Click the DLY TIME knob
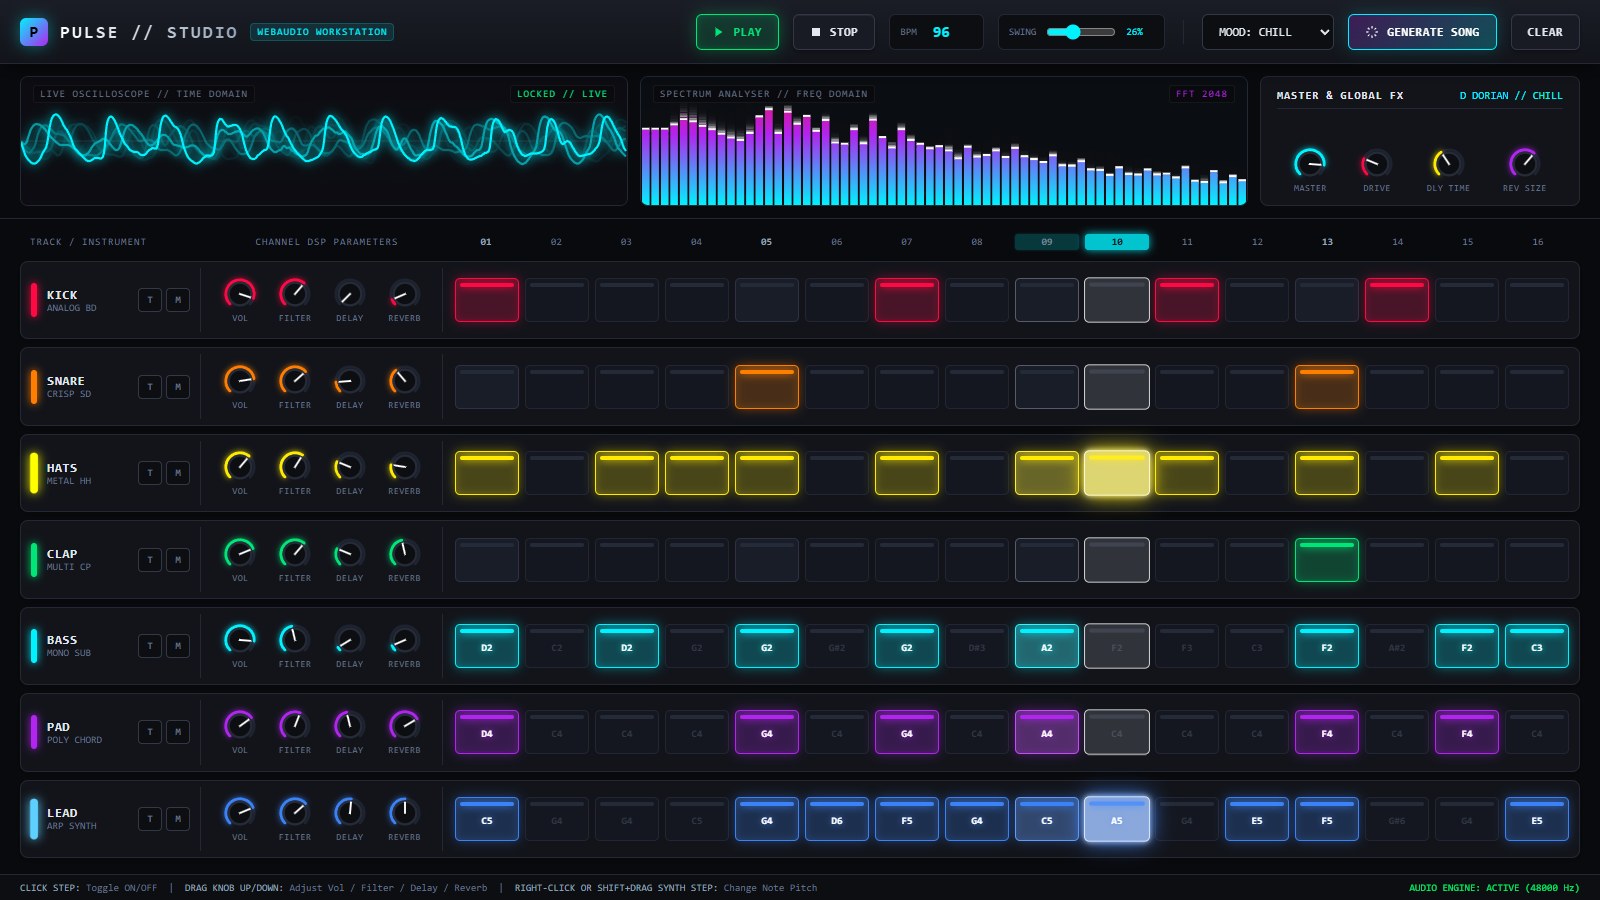1600x900 pixels. [1447, 163]
